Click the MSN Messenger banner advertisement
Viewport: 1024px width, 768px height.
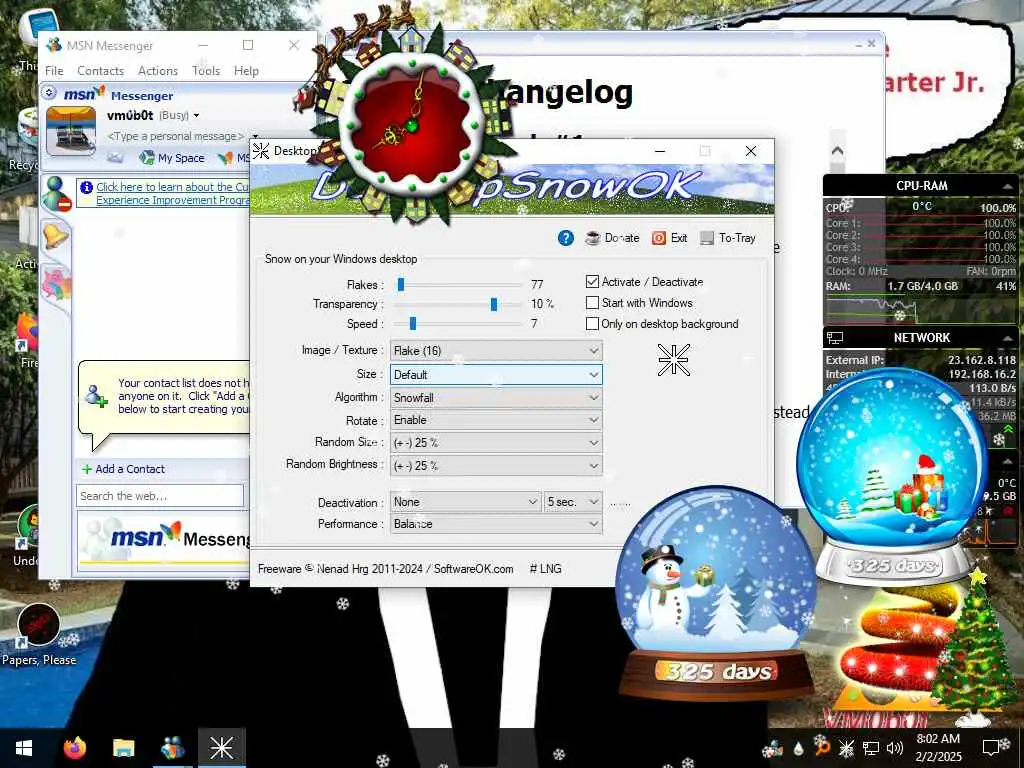(165, 539)
